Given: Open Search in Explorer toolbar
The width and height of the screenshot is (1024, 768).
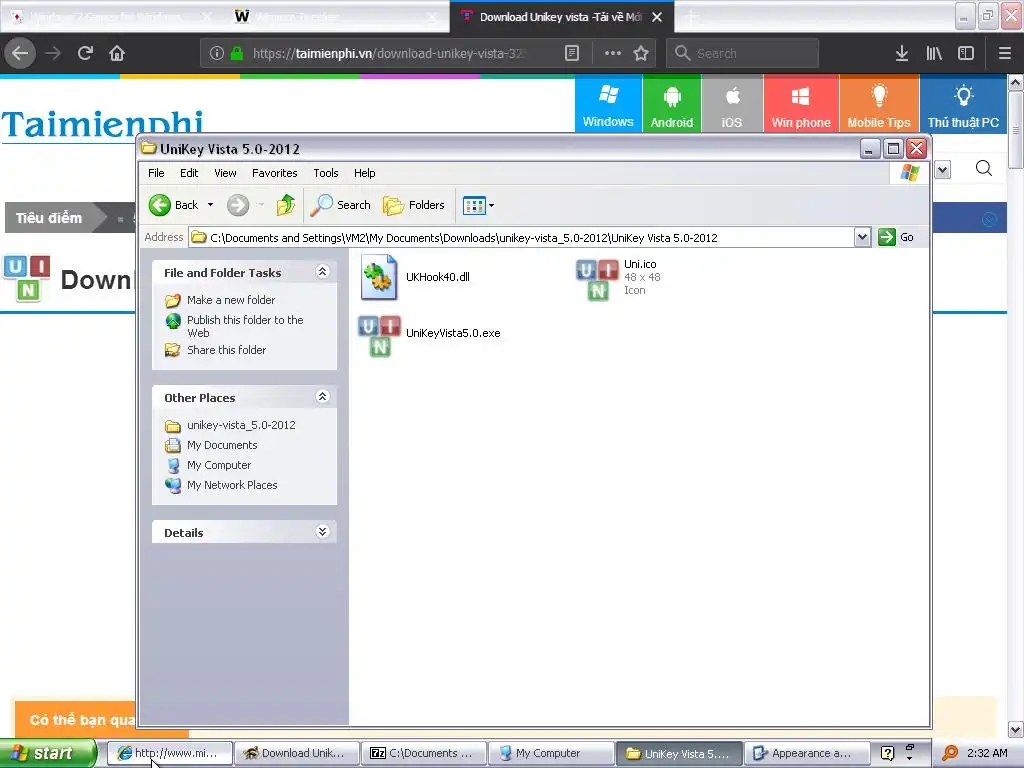Looking at the screenshot, I should click(x=340, y=205).
